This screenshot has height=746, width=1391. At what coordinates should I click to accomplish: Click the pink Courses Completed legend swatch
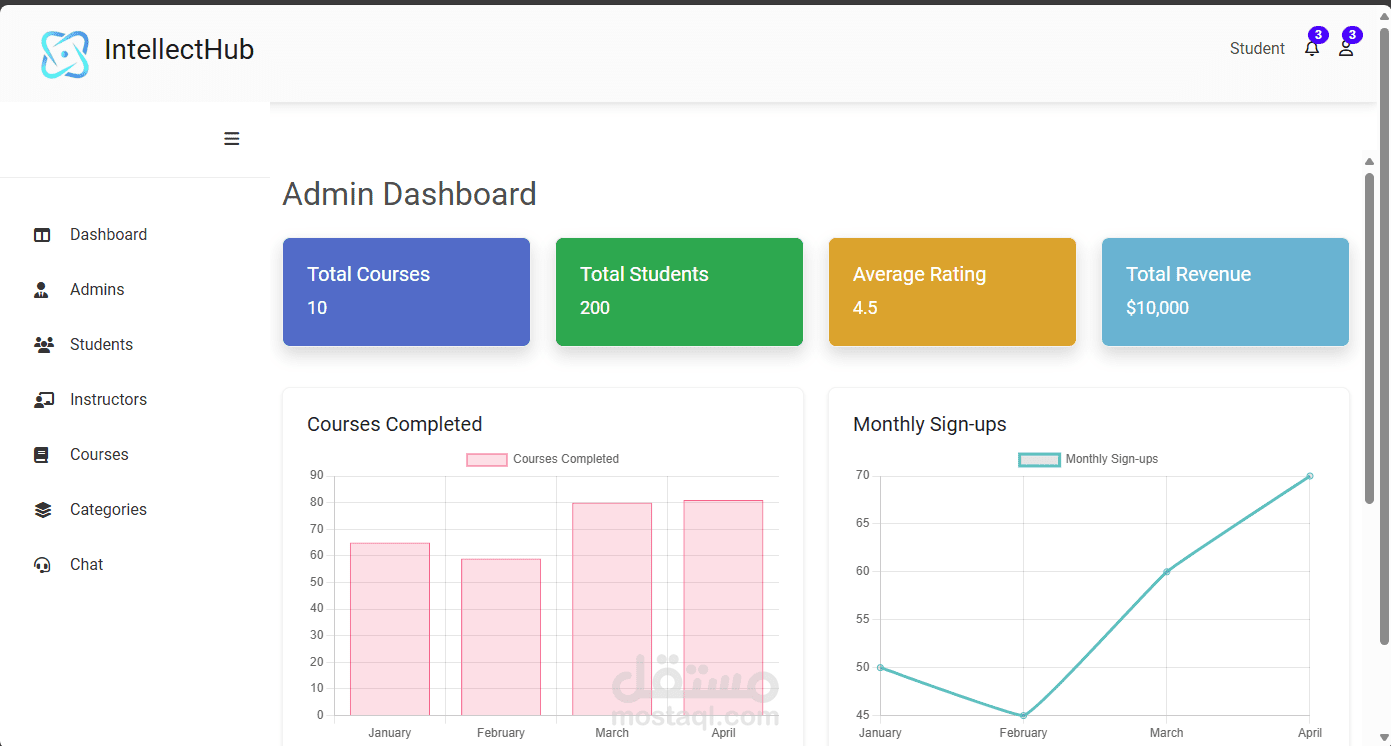tap(487, 459)
